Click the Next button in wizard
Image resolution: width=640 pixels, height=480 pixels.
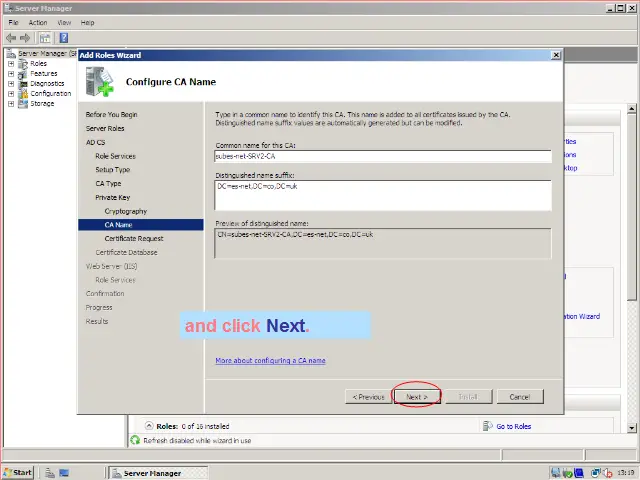(416, 397)
